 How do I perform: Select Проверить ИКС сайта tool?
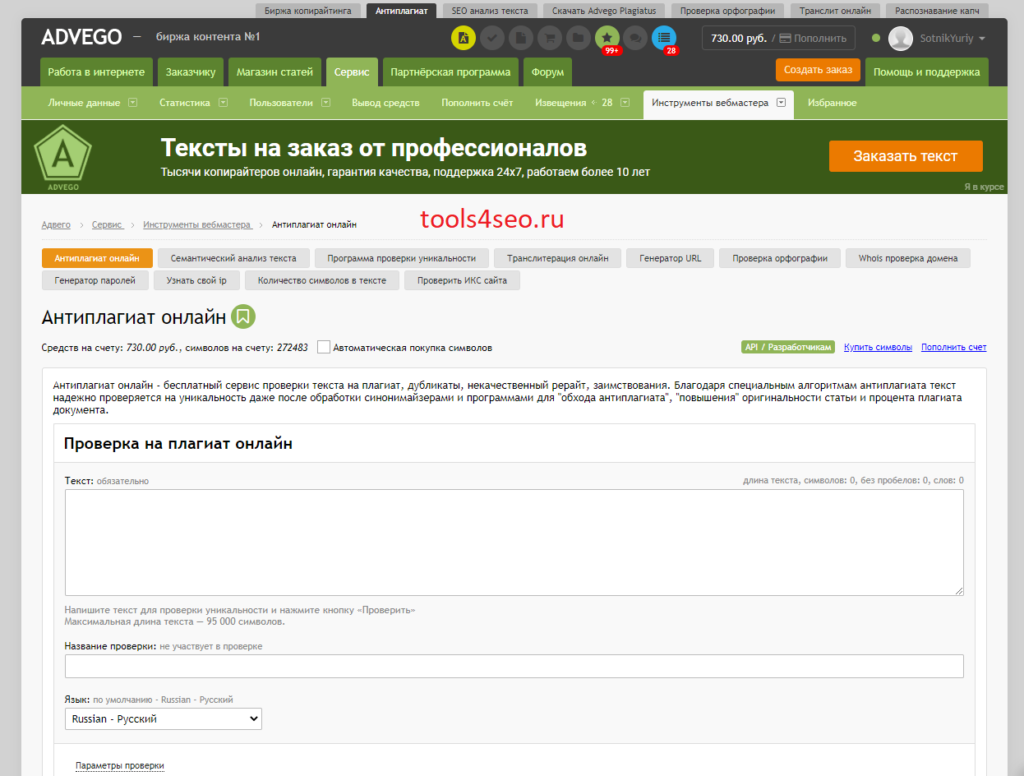pyautogui.click(x=462, y=280)
